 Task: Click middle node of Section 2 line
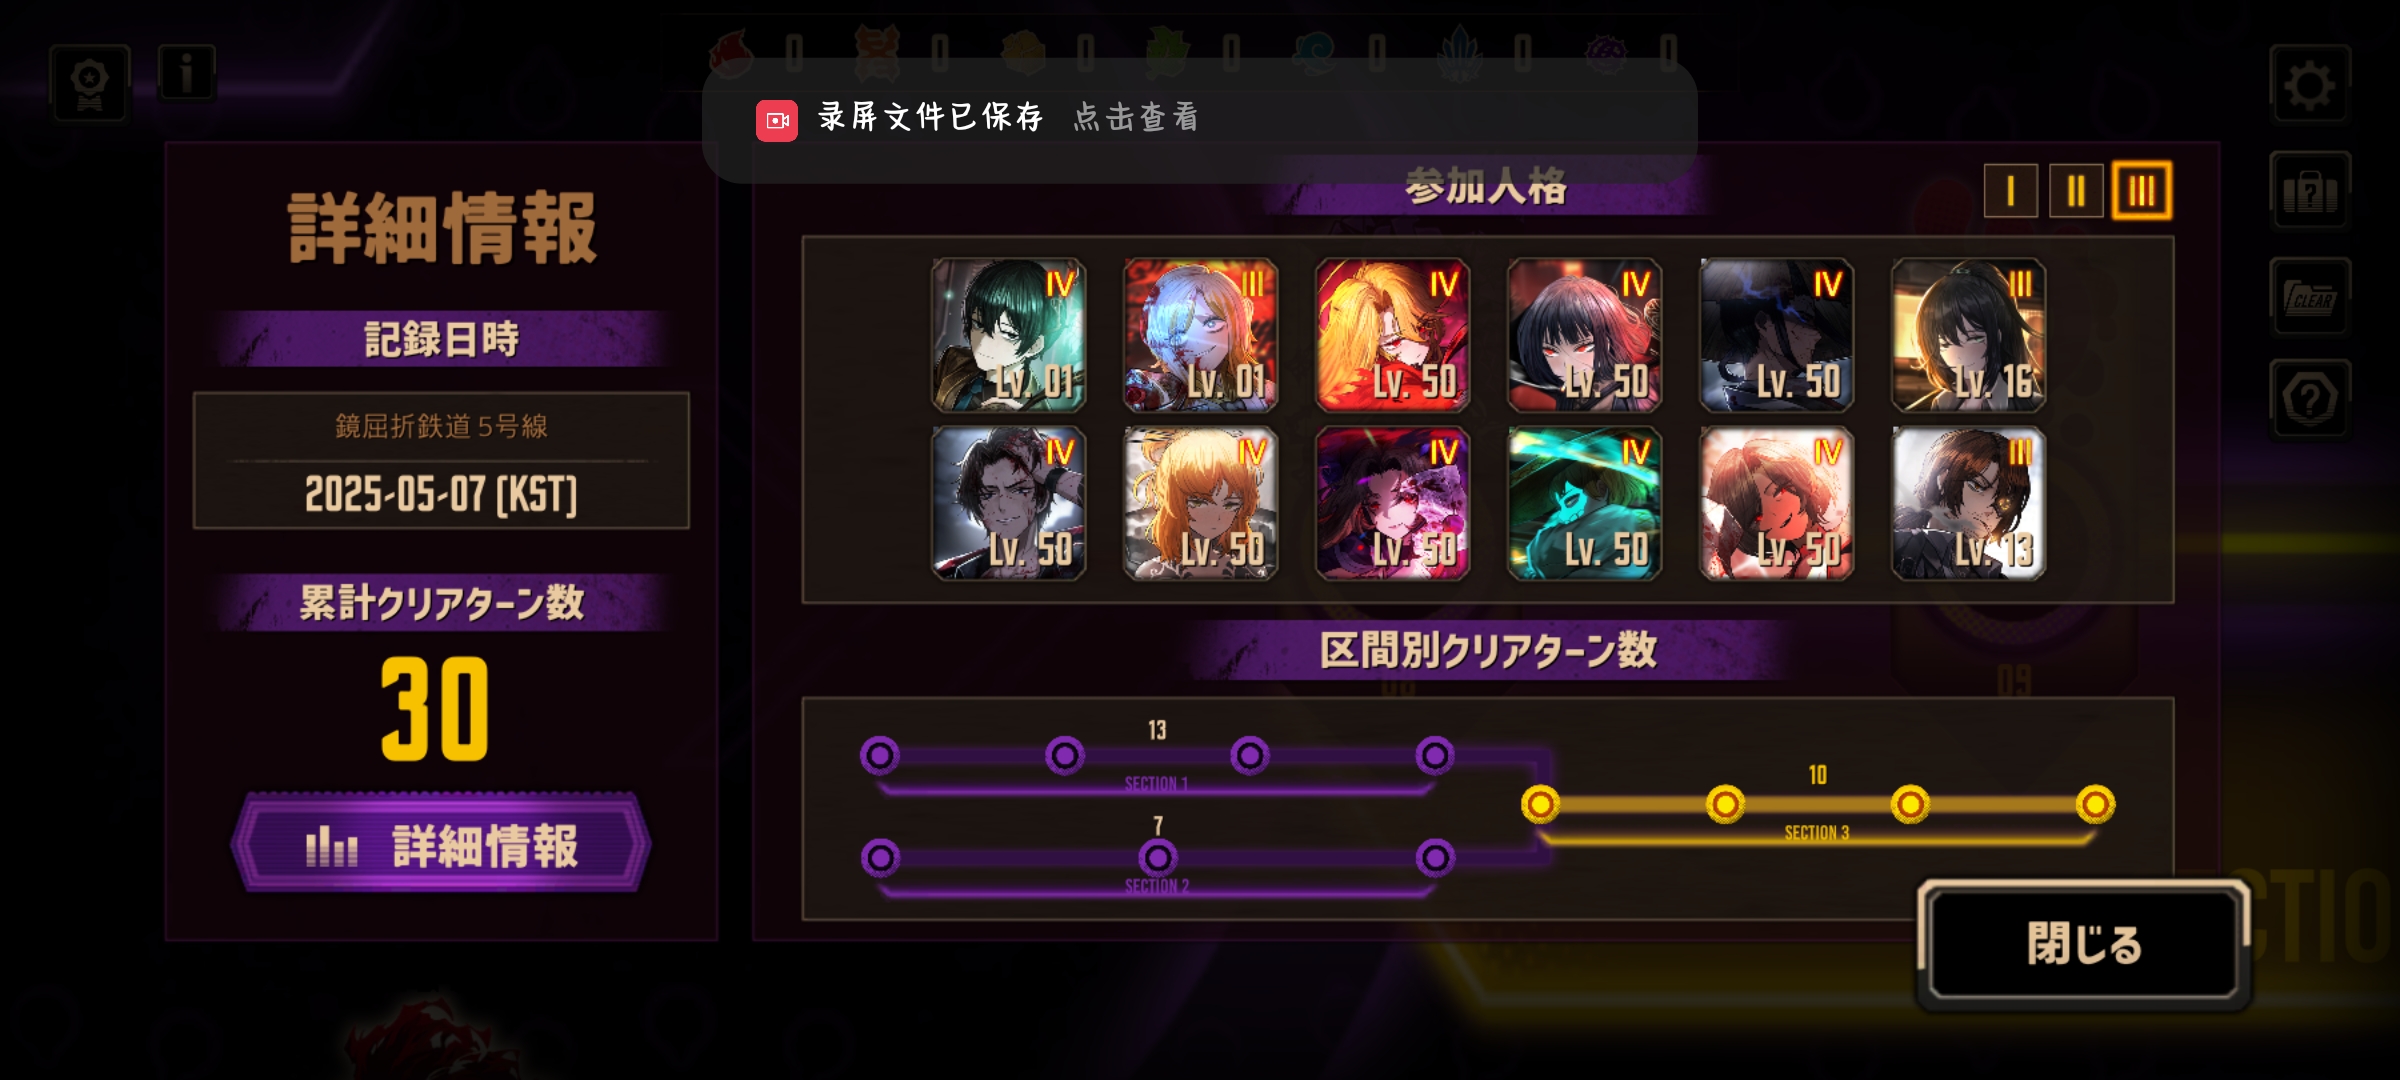1158,858
